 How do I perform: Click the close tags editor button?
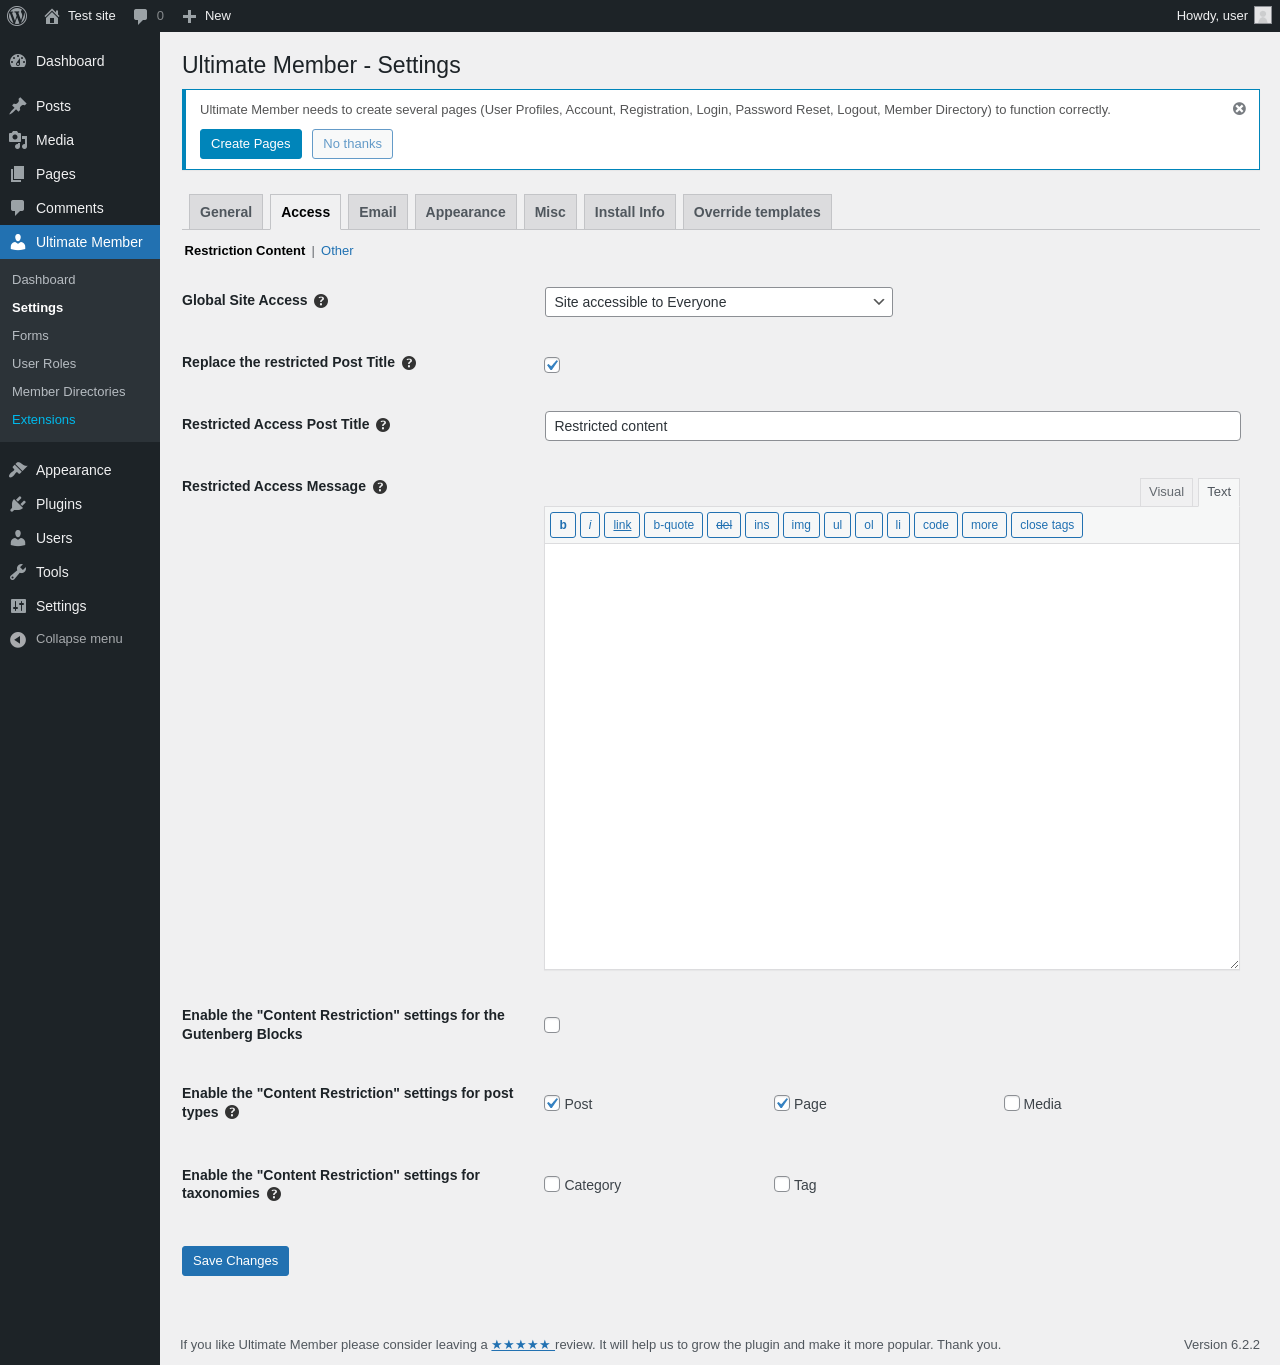(x=1047, y=525)
